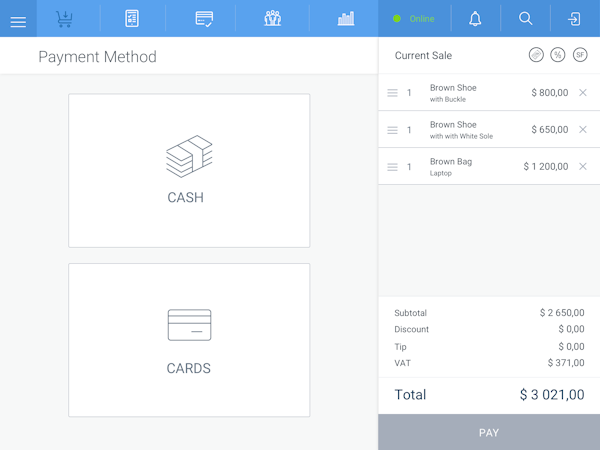Open the shopping cart sales tab
The width and height of the screenshot is (600, 450).
[x=64, y=19]
